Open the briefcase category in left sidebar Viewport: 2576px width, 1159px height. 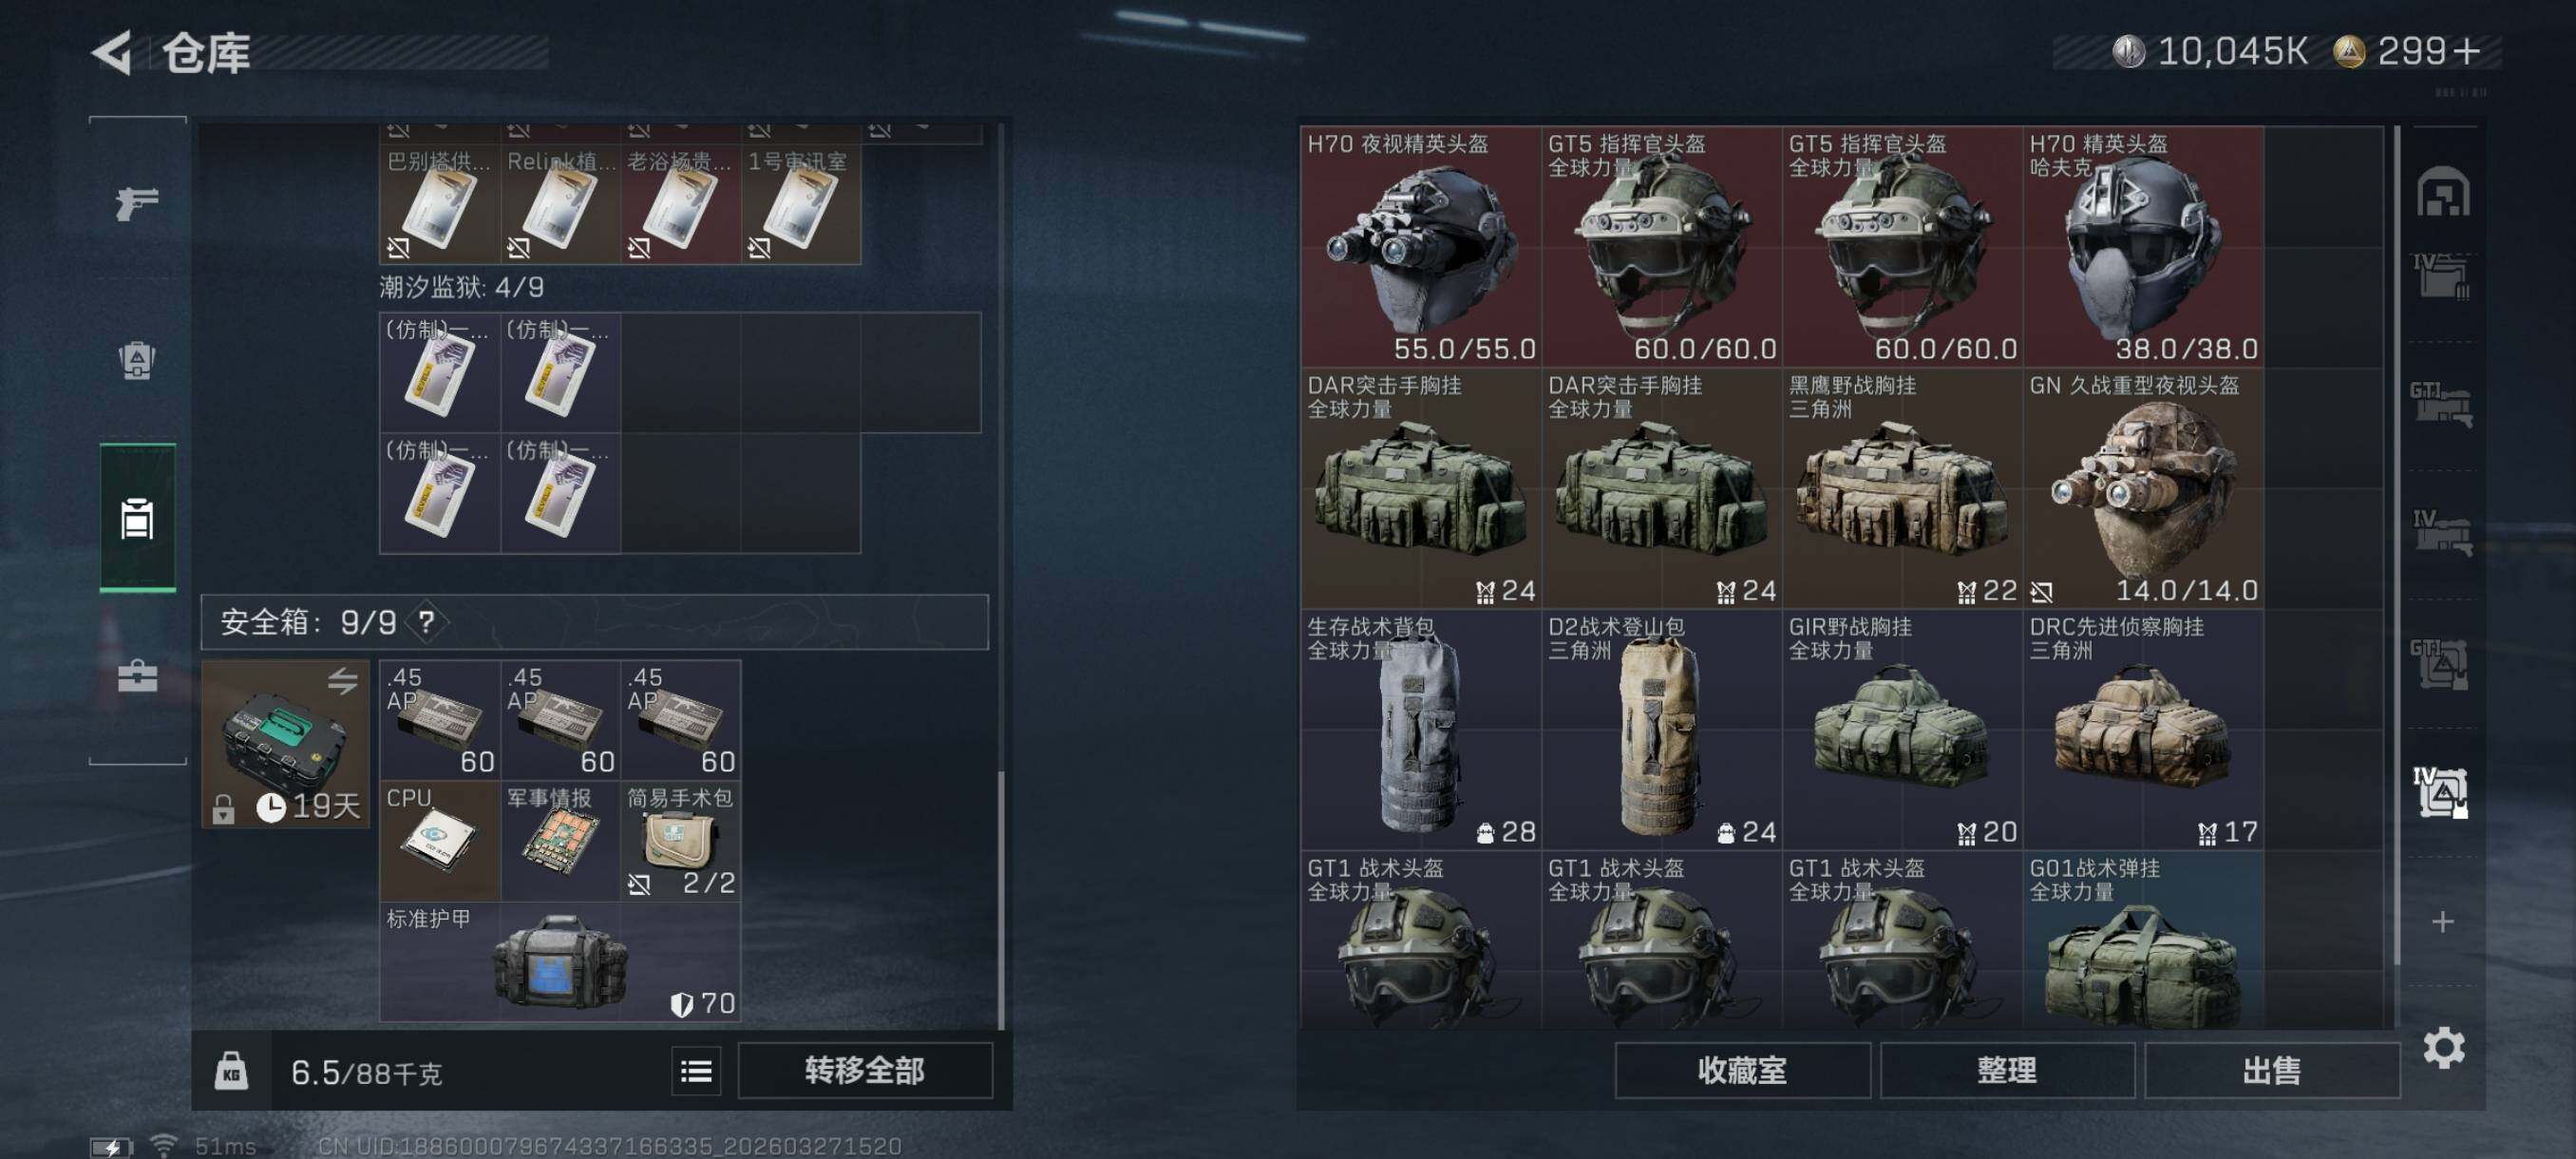pyautogui.click(x=137, y=676)
